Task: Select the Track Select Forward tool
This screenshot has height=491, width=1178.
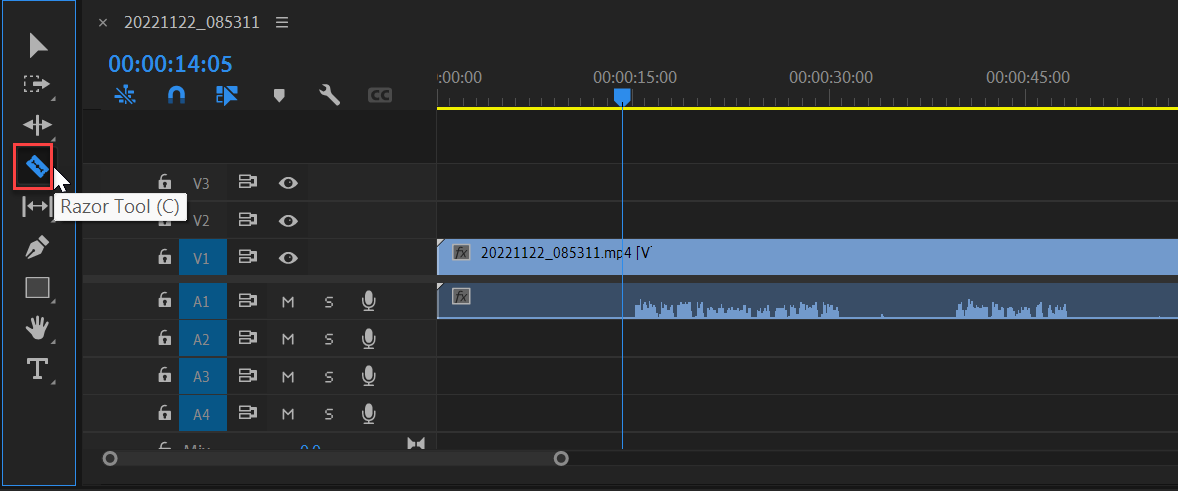Action: click(36, 83)
